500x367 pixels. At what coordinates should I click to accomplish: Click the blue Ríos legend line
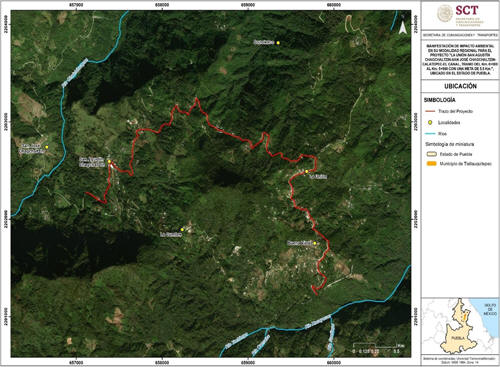pyautogui.click(x=430, y=134)
